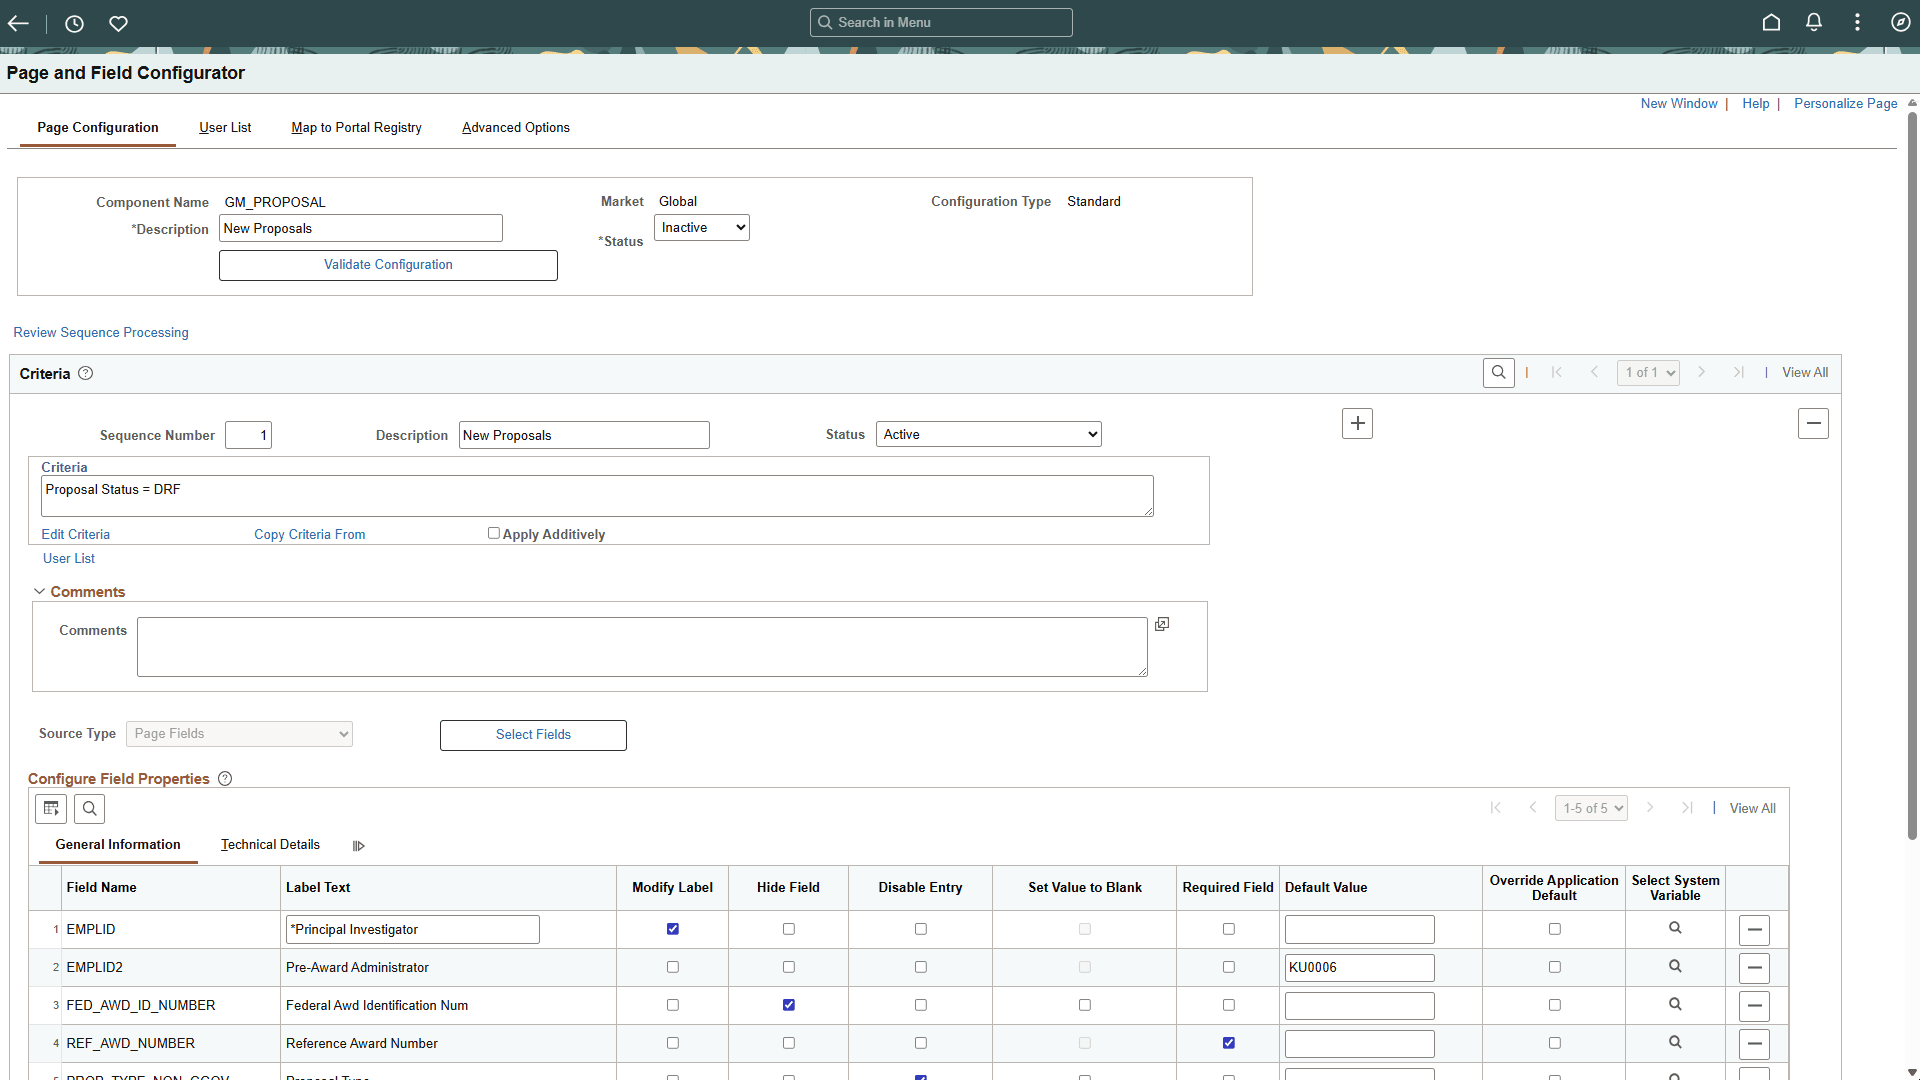
Task: Open grid personalization icon above General Information
Action: click(50, 808)
